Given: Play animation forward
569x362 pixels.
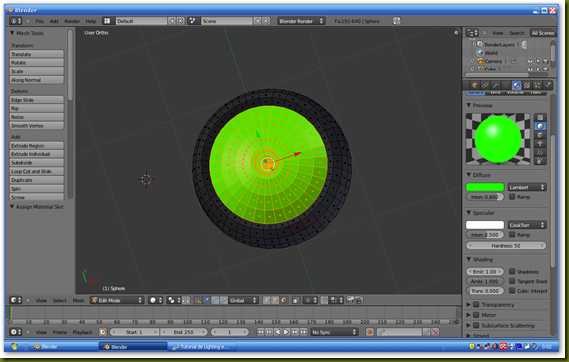Looking at the screenshot, I should pyautogui.click(x=286, y=332).
